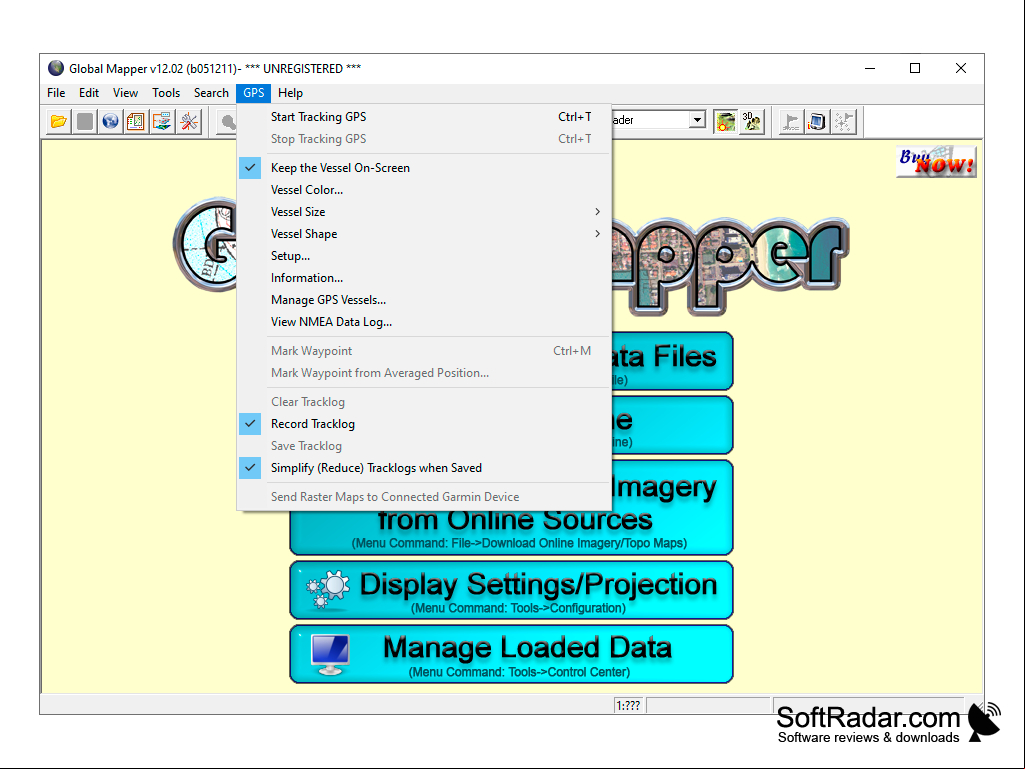This screenshot has width=1025, height=769.
Task: Expand the Vessel Shape submenu
Action: pyautogui.click(x=424, y=234)
